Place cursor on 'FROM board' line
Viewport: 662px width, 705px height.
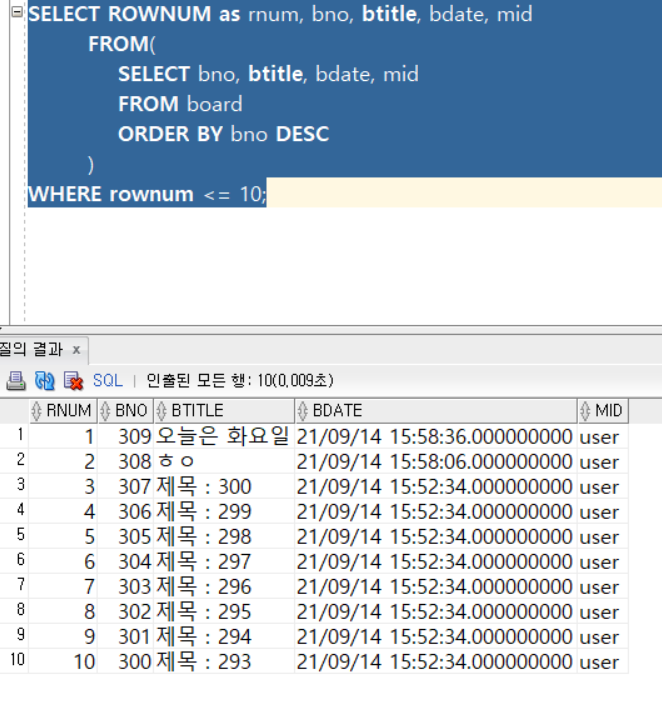click(x=180, y=104)
